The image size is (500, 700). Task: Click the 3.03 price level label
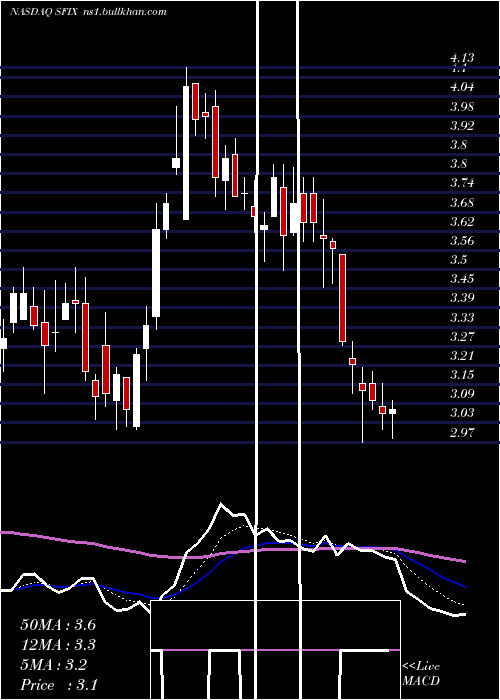(462, 413)
